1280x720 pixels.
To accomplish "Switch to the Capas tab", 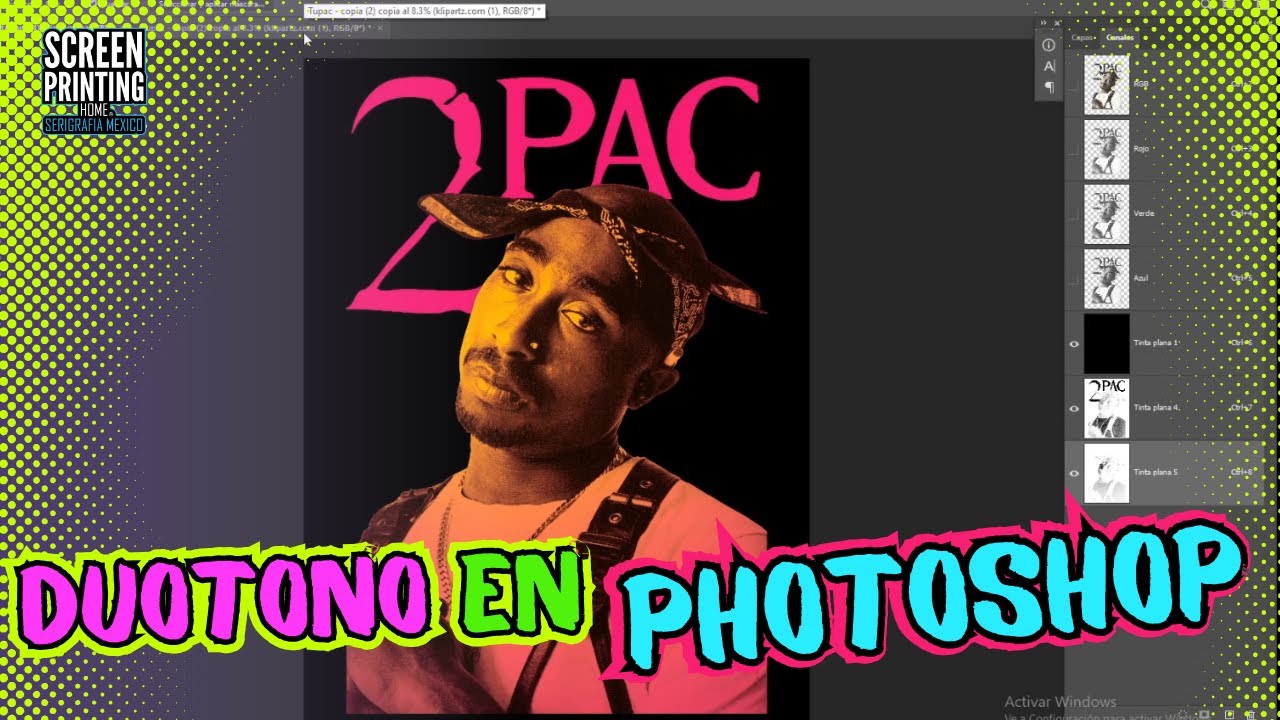I will (1083, 37).
